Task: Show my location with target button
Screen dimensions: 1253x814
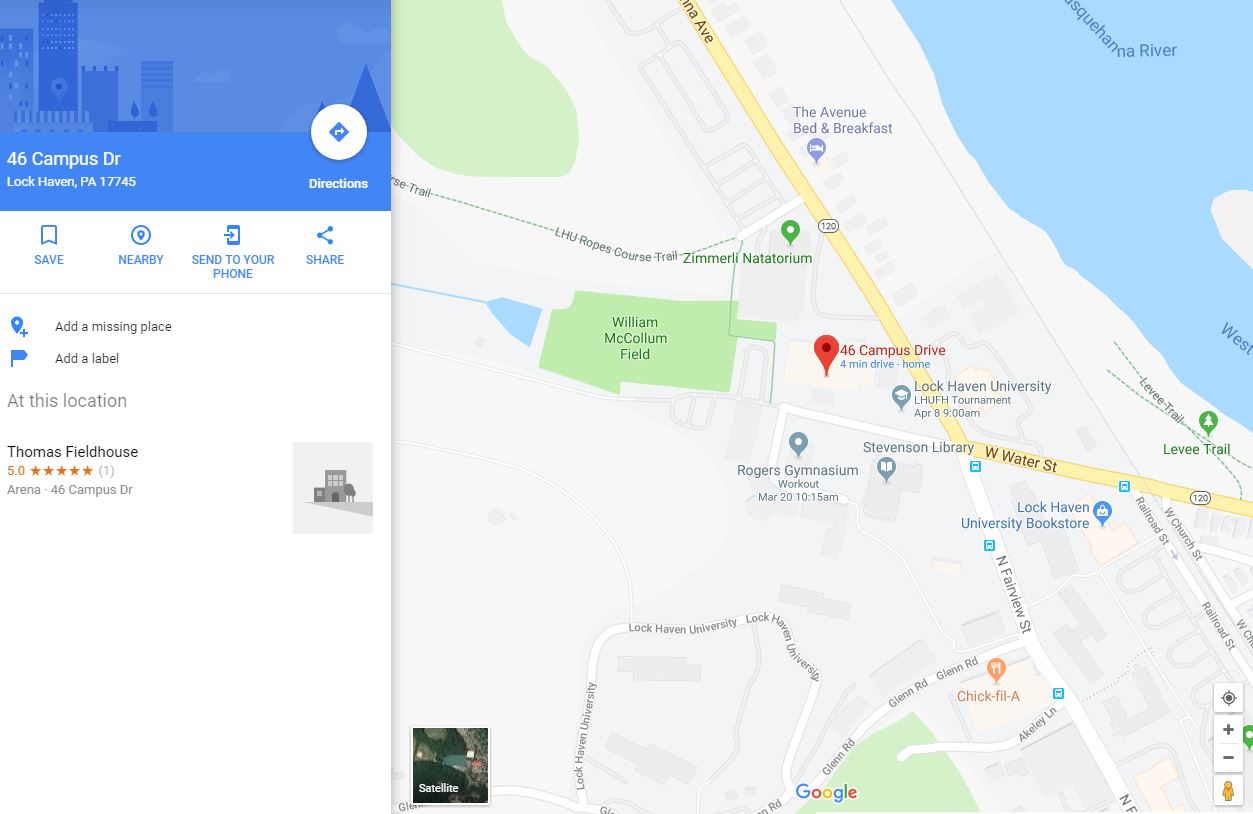Action: (1228, 698)
